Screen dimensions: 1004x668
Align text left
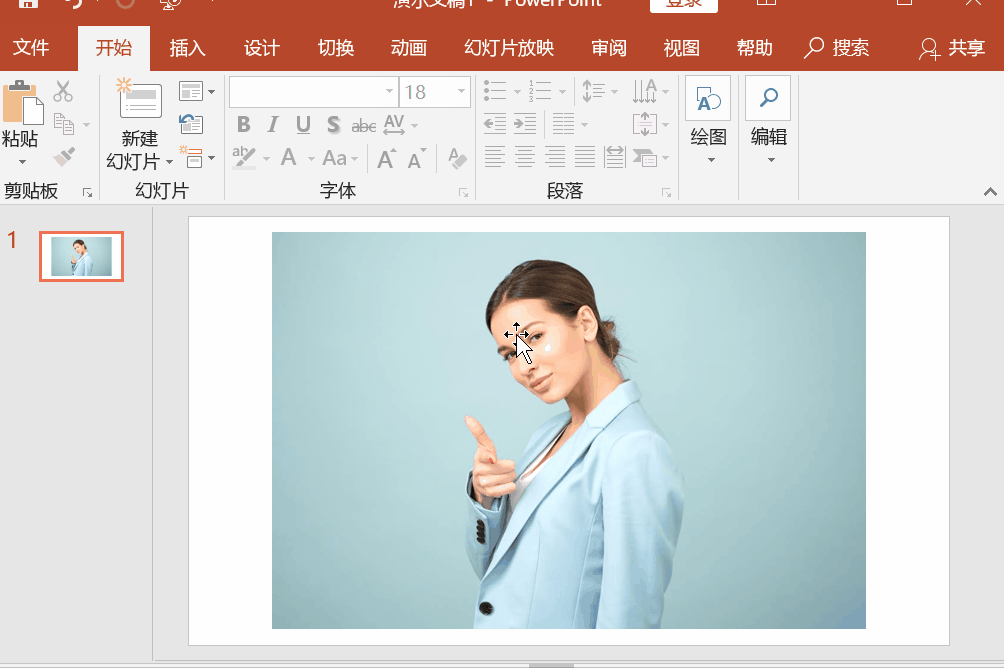coord(494,156)
